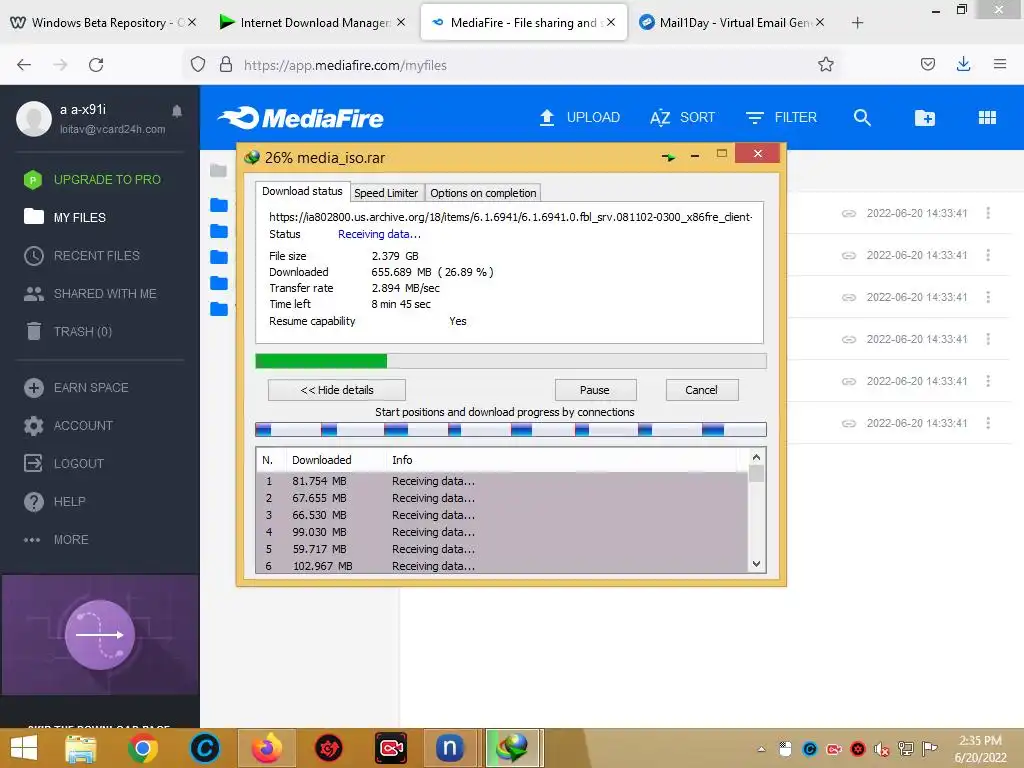Image resolution: width=1024 pixels, height=768 pixels.
Task: Click the IDM globe icon in dialog title
Action: tap(251, 157)
